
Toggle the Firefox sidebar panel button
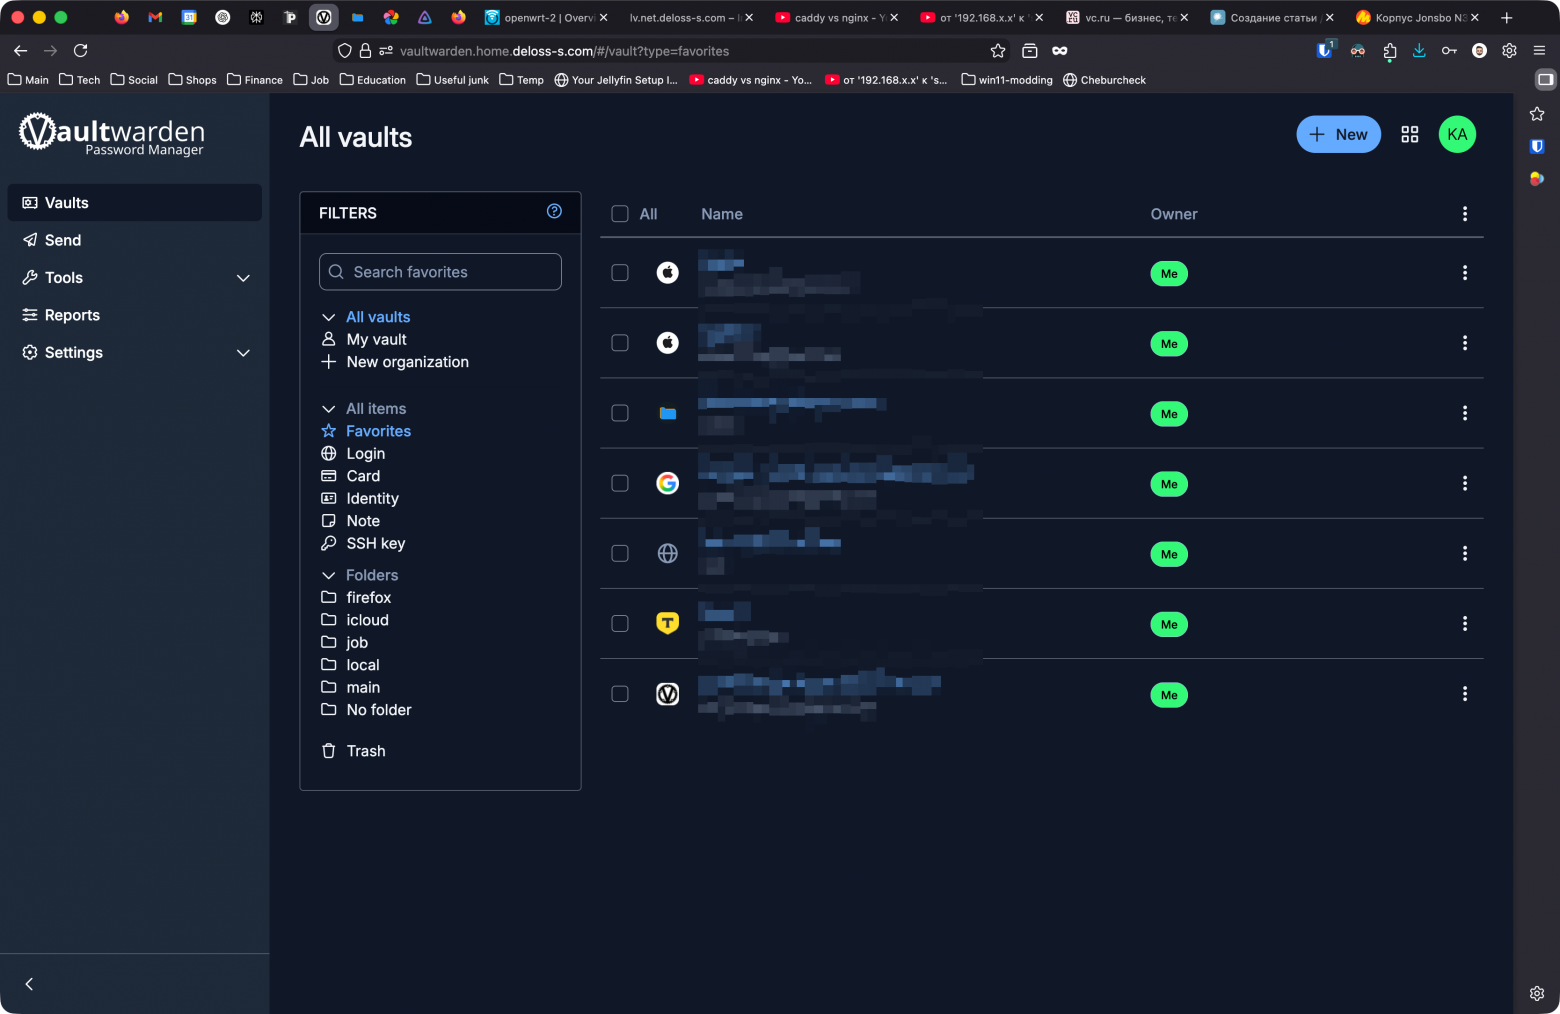tap(1545, 79)
